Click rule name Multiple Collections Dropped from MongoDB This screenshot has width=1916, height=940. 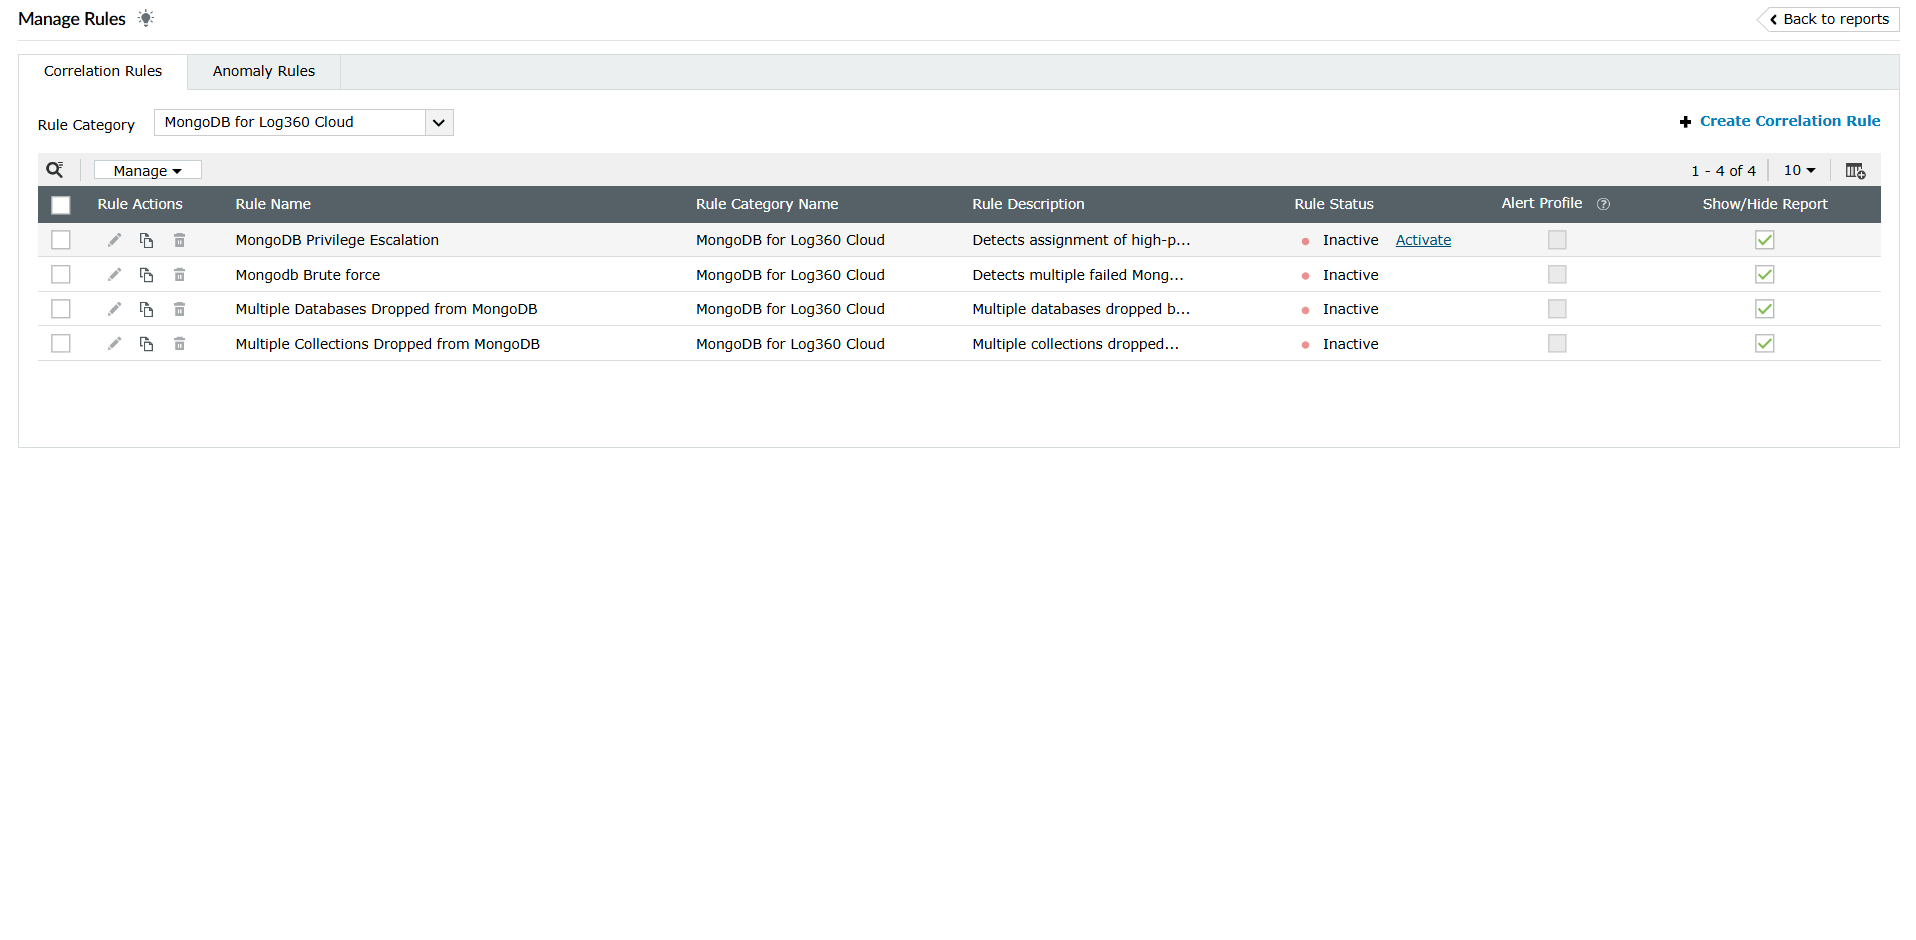[x=387, y=344]
